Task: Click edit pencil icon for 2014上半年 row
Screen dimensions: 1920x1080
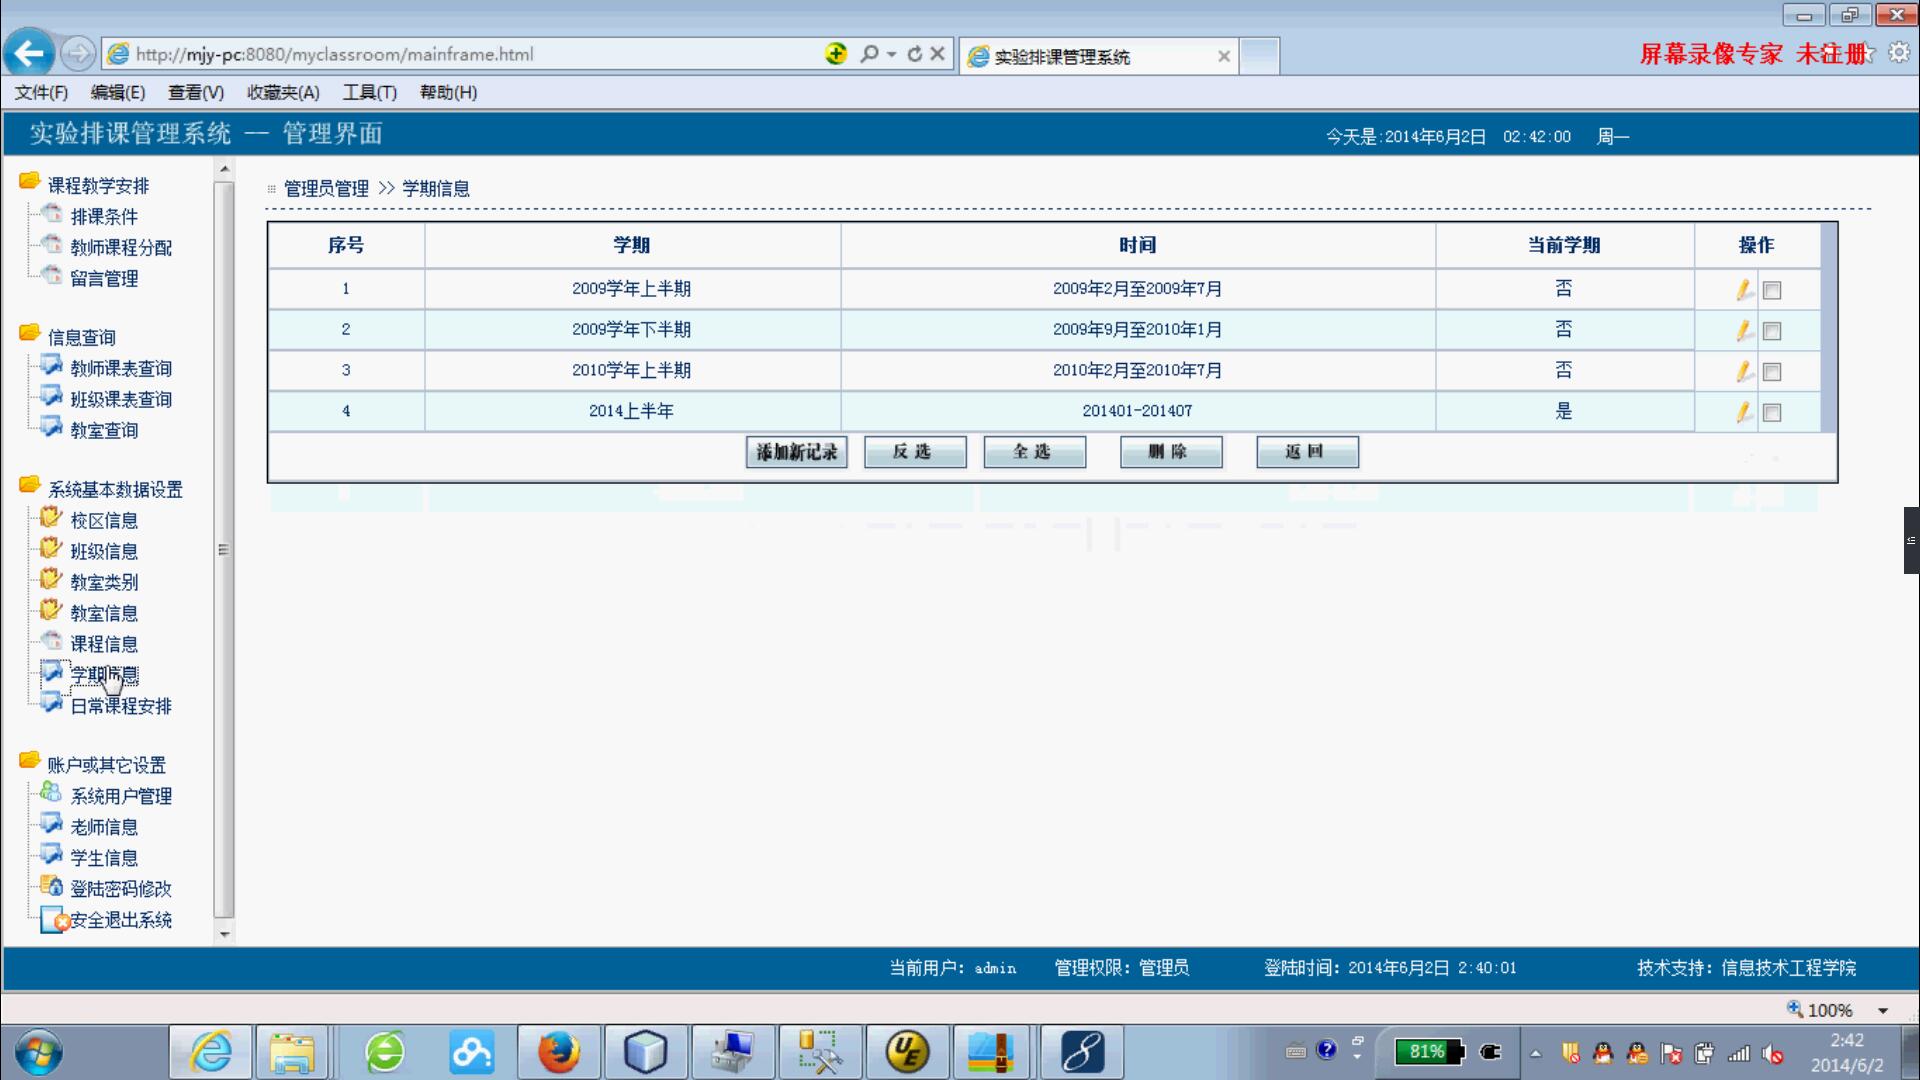Action: coord(1744,412)
